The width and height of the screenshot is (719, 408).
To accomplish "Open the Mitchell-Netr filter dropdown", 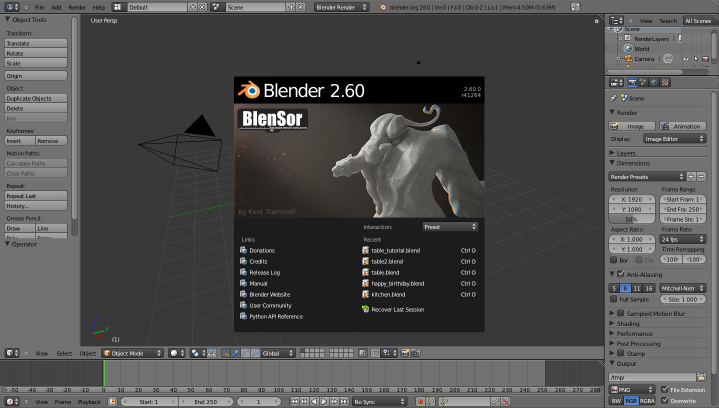I will (x=682, y=288).
